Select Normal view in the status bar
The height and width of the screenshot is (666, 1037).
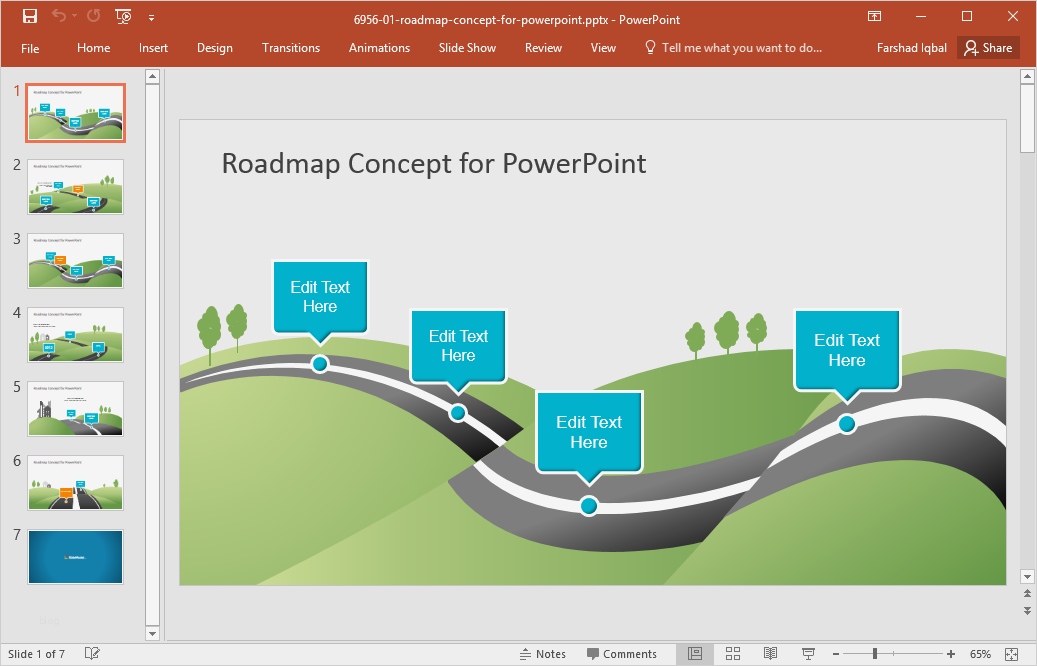(x=694, y=653)
